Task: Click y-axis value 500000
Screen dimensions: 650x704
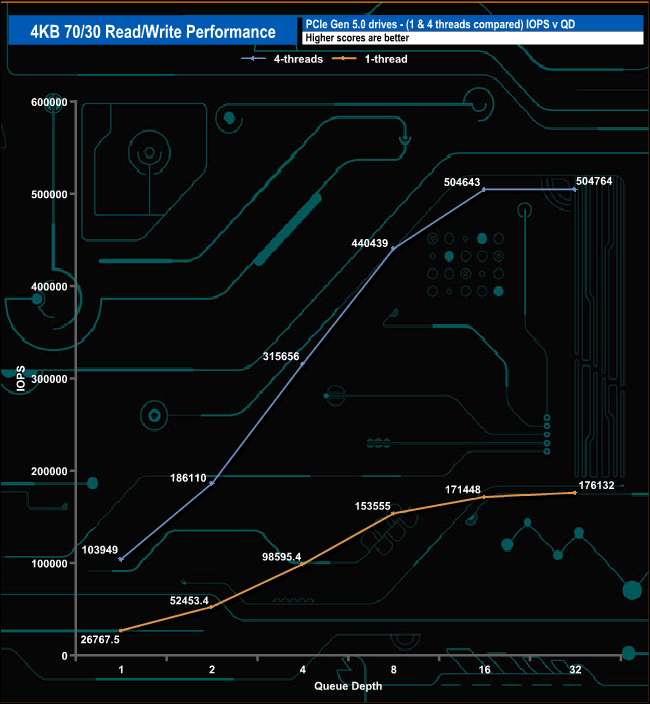Action: 49,194
